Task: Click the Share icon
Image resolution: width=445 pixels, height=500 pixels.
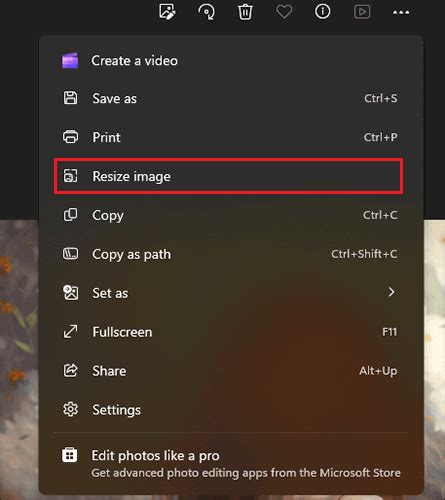Action: (70, 371)
